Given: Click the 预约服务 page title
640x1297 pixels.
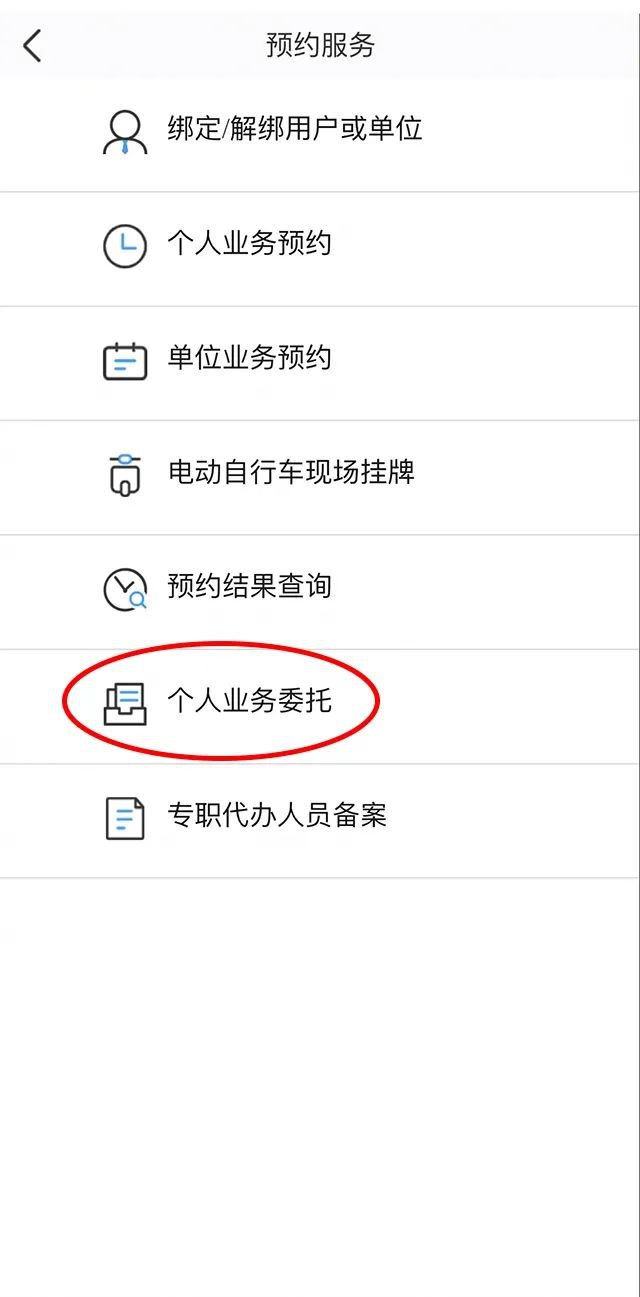Looking at the screenshot, I should pos(320,45).
